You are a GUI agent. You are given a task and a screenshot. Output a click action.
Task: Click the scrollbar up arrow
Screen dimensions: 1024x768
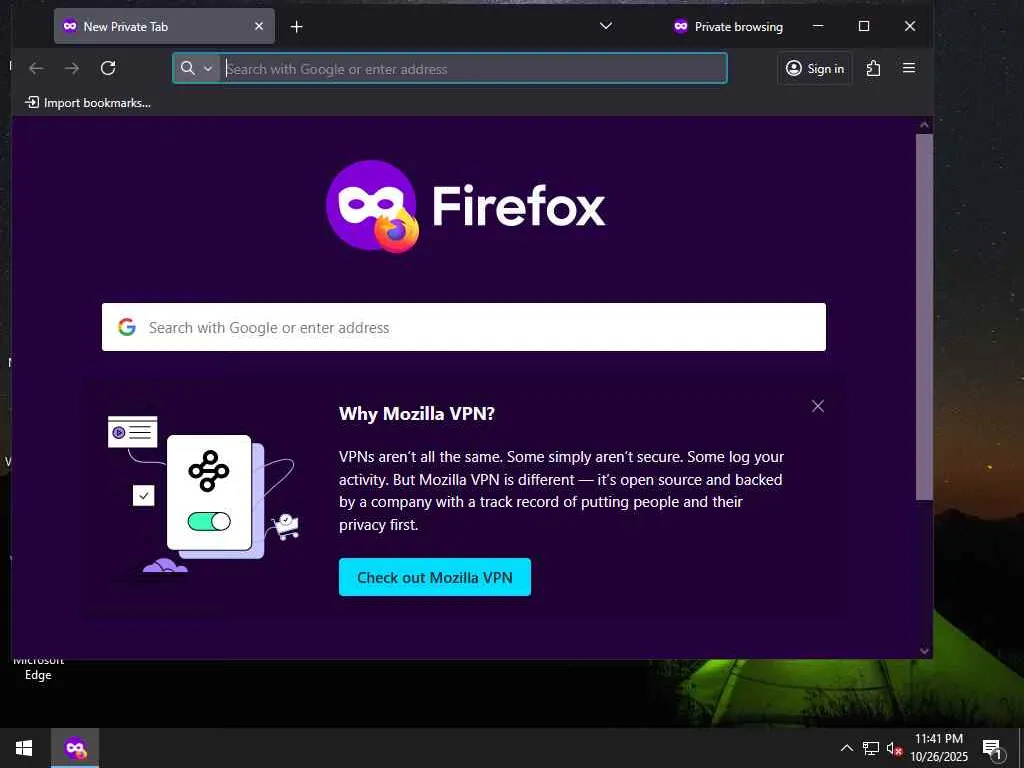(924, 125)
